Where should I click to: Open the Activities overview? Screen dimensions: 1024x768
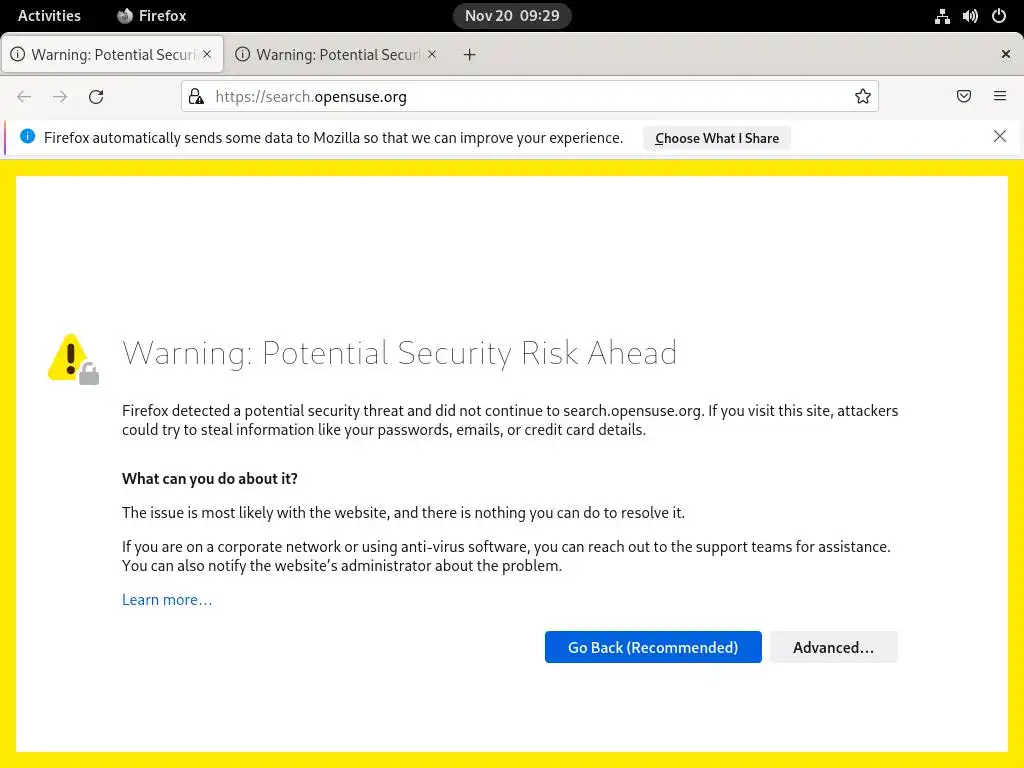click(49, 16)
